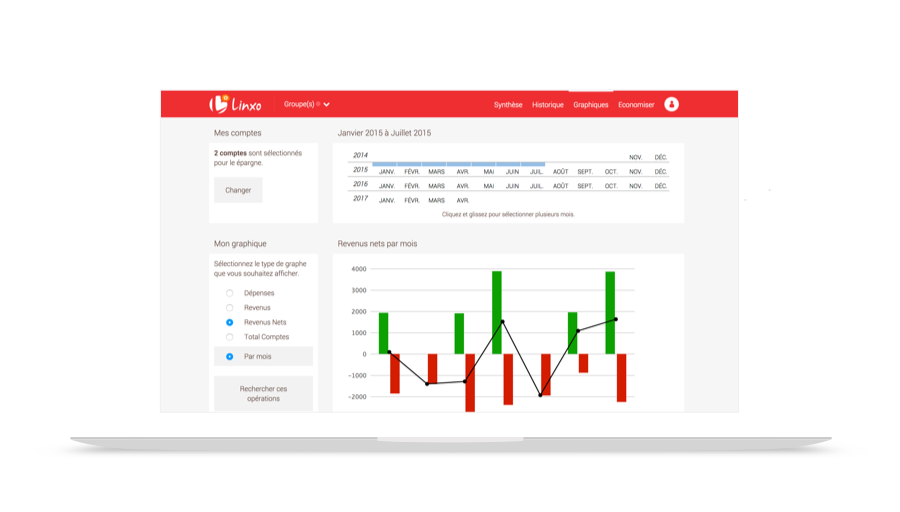Select the Total Comptes radio option

(x=230, y=337)
